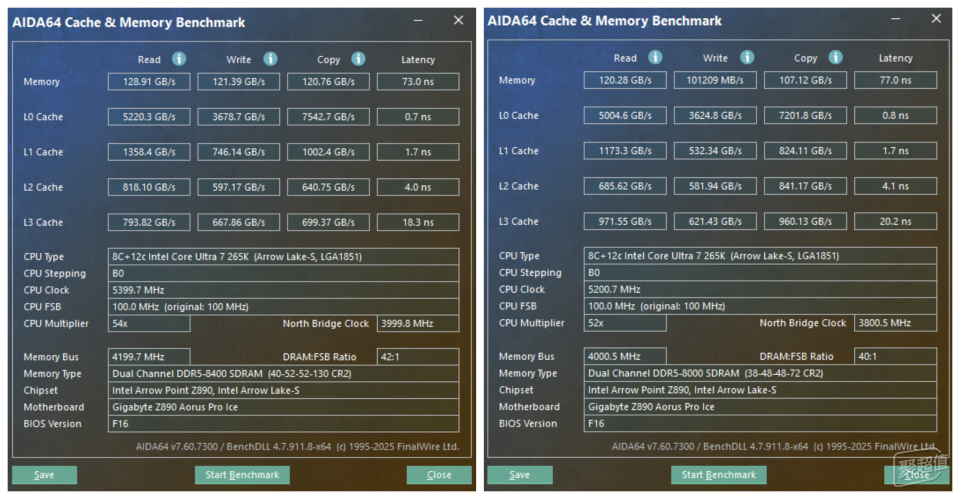Select left window CPU Stepping B0
Image resolution: width=960 pixels, height=499 pixels.
point(283,273)
